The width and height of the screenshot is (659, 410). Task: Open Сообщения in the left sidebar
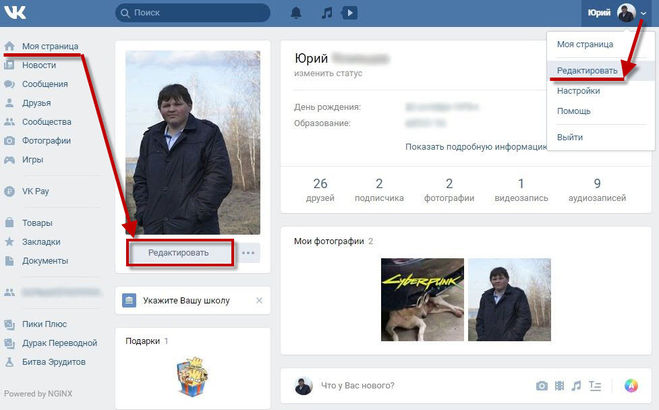[x=44, y=84]
